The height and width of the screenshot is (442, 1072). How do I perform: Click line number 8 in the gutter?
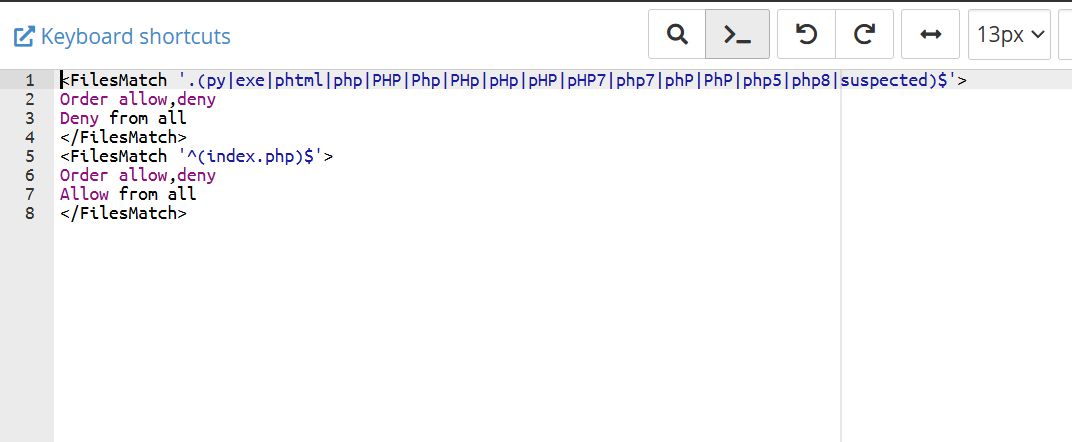30,213
